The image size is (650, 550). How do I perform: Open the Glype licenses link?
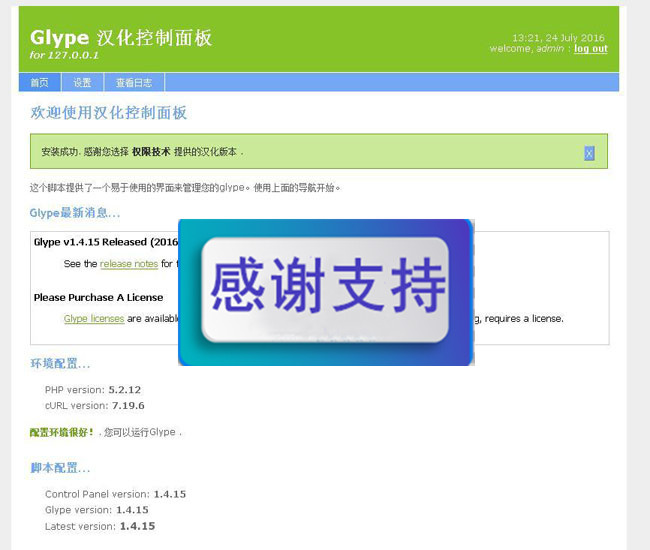pyautogui.click(x=94, y=318)
